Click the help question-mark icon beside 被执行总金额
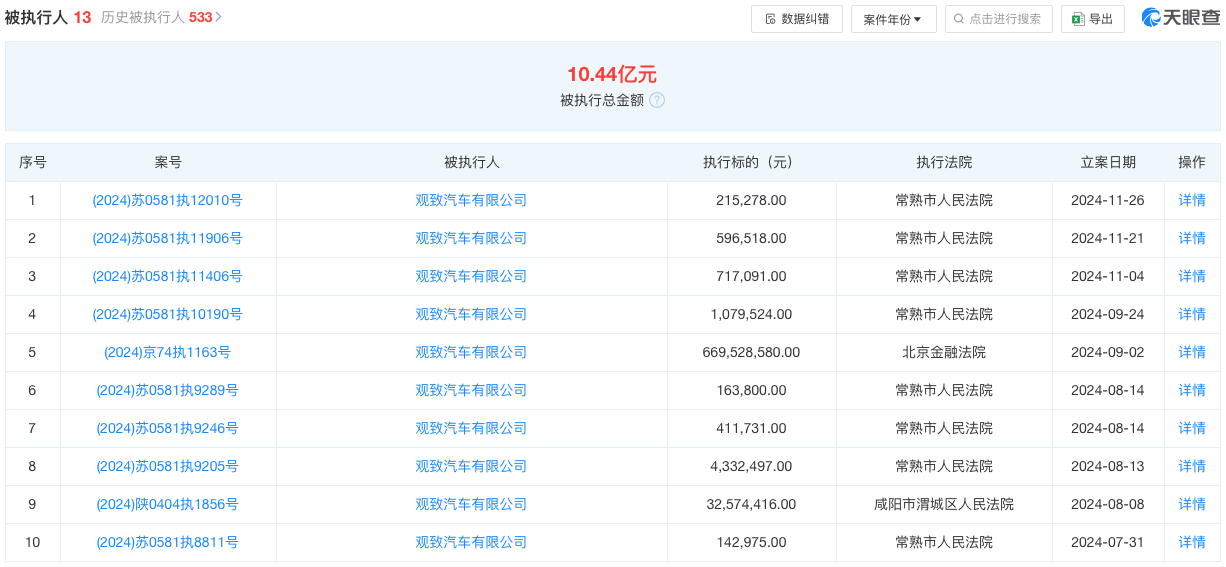1226x567 pixels. (657, 100)
